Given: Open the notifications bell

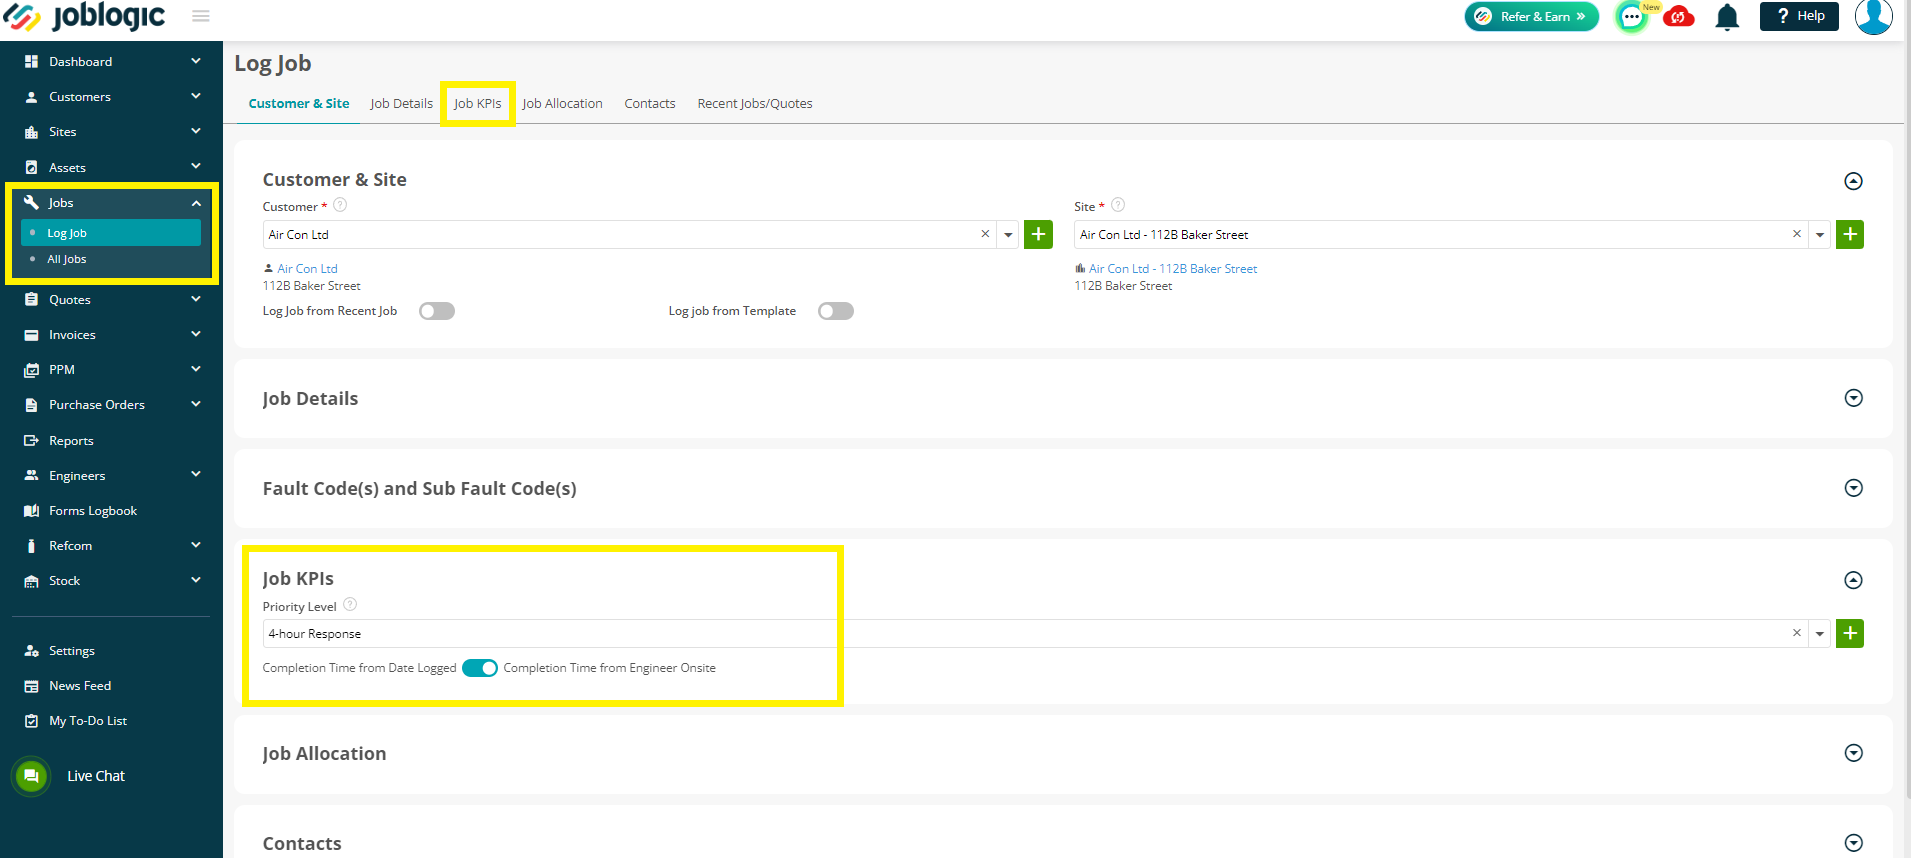Looking at the screenshot, I should click(1727, 17).
